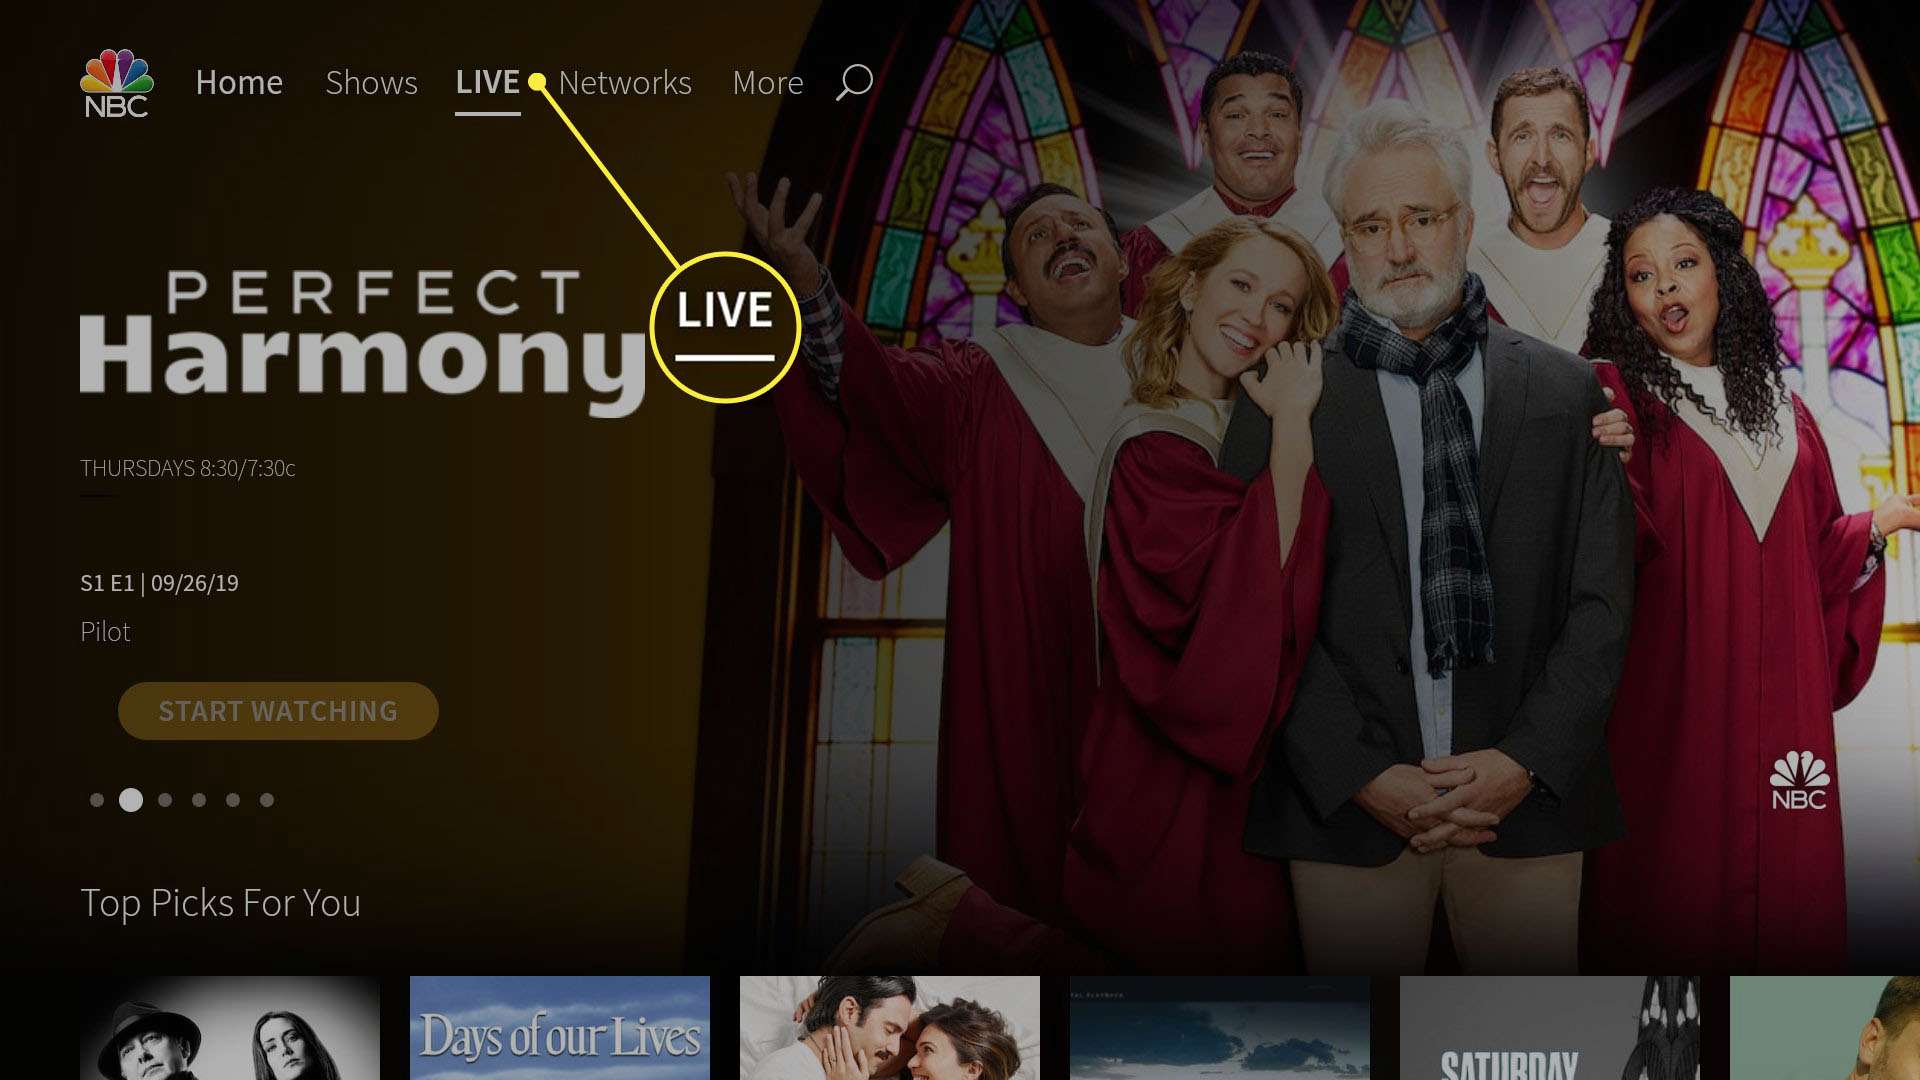The image size is (1920, 1080).
Task: Click the search magnifier icon
Action: tap(855, 82)
